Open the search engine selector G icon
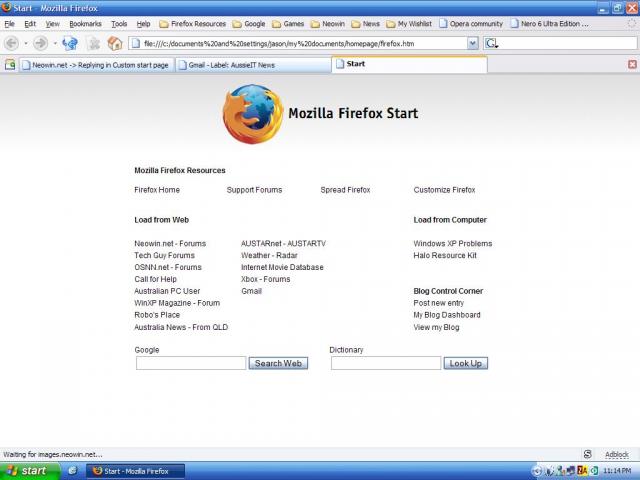Image resolution: width=640 pixels, height=480 pixels. tap(491, 43)
